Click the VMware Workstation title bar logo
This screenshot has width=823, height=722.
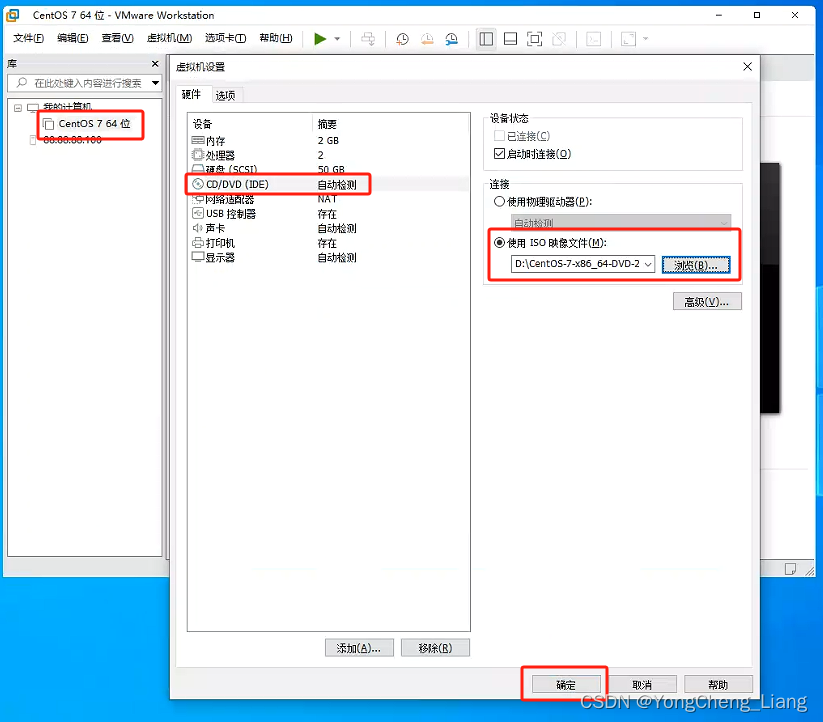(x=13, y=15)
